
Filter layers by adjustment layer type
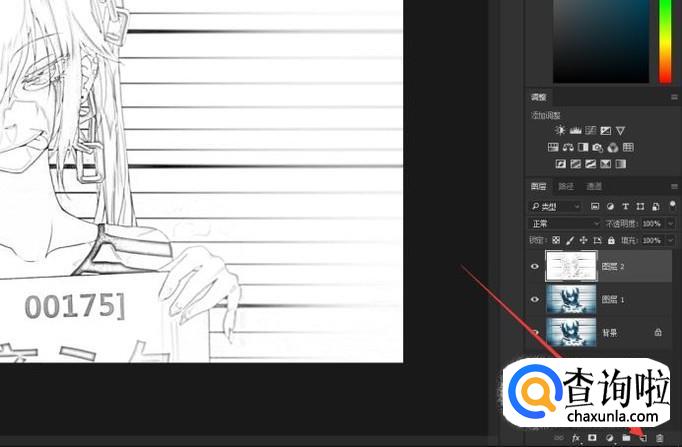(610, 207)
